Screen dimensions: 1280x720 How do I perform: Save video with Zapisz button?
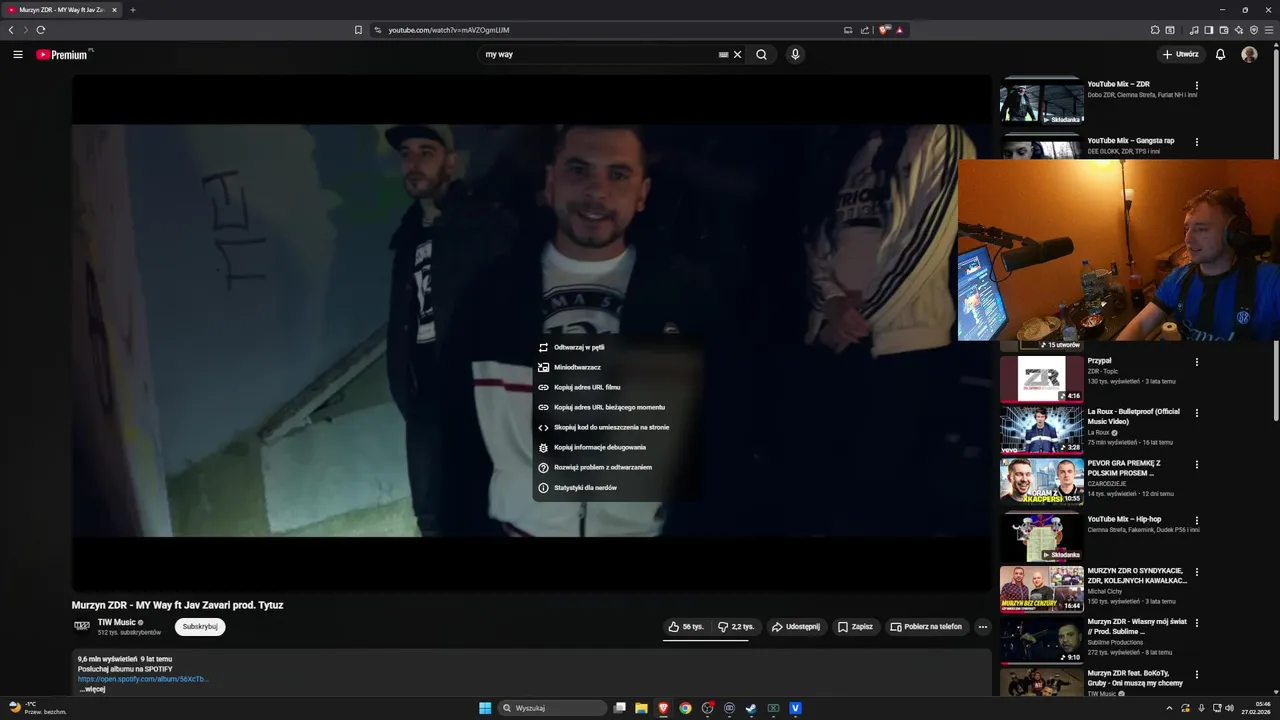(855, 627)
